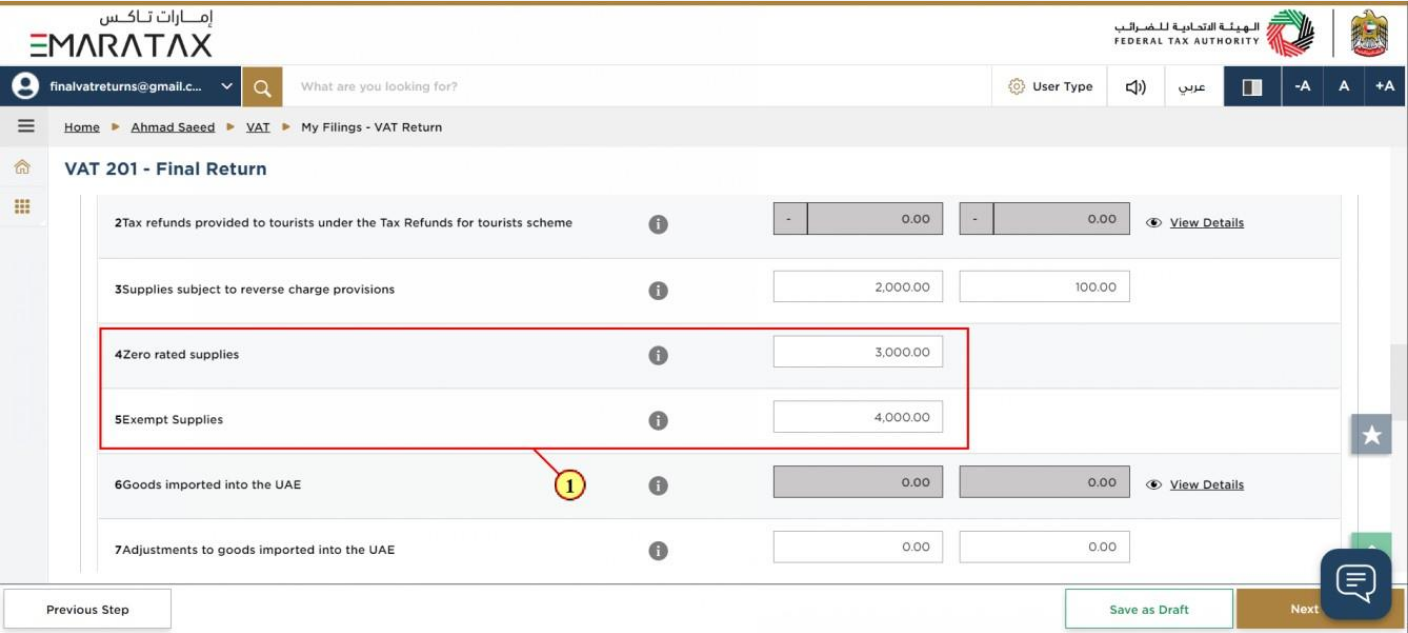Click the eye icon beside tourist refunds View Details
Screen dimensions: 1408x633
(x=1154, y=223)
